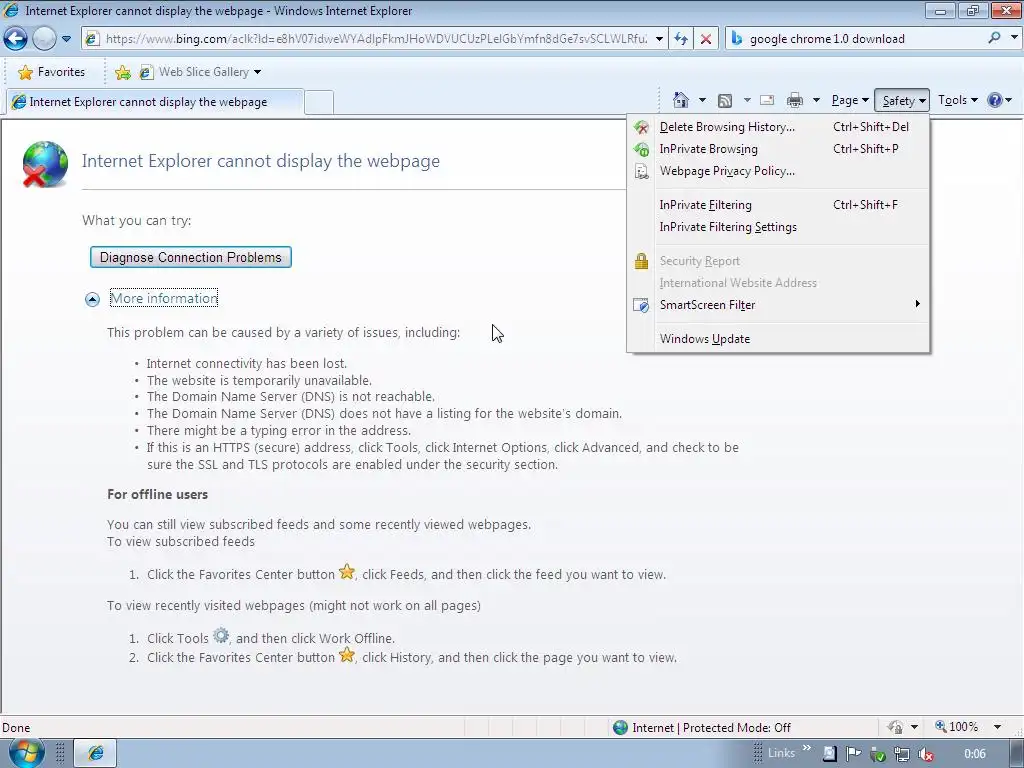Select Delete Browsing History

click(778, 127)
